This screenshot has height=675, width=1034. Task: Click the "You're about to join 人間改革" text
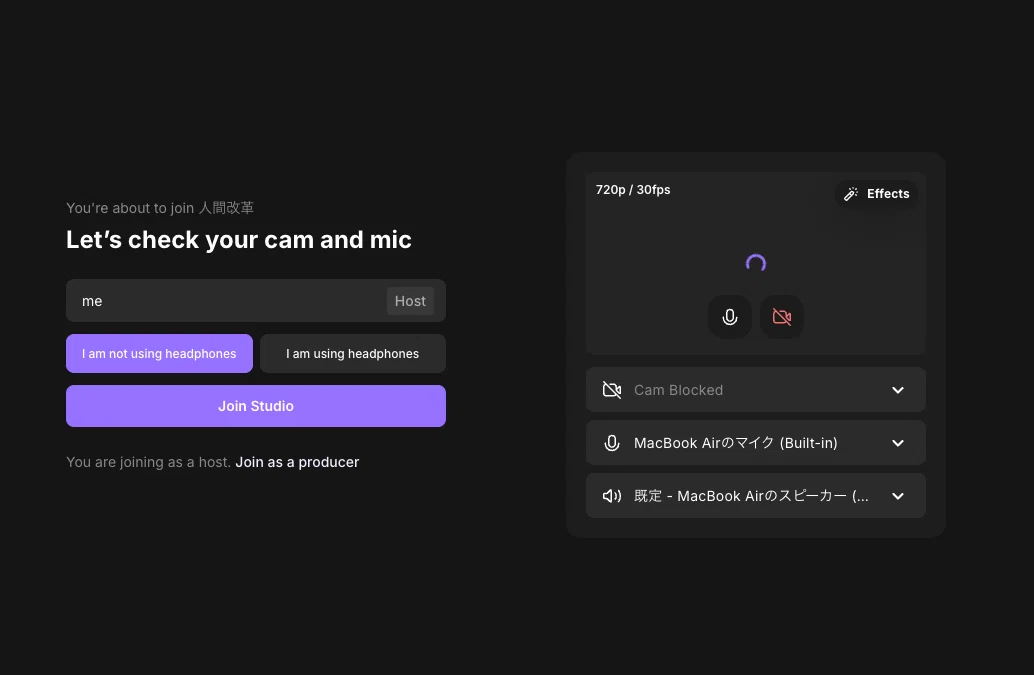tap(160, 208)
